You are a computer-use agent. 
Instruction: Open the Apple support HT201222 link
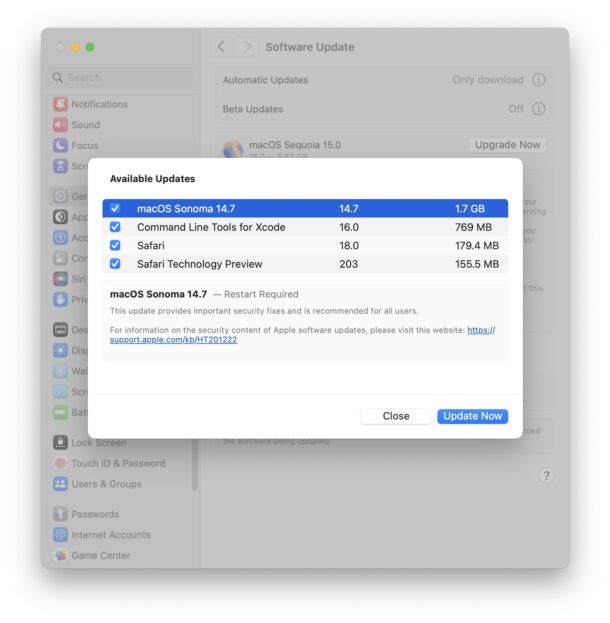173,340
